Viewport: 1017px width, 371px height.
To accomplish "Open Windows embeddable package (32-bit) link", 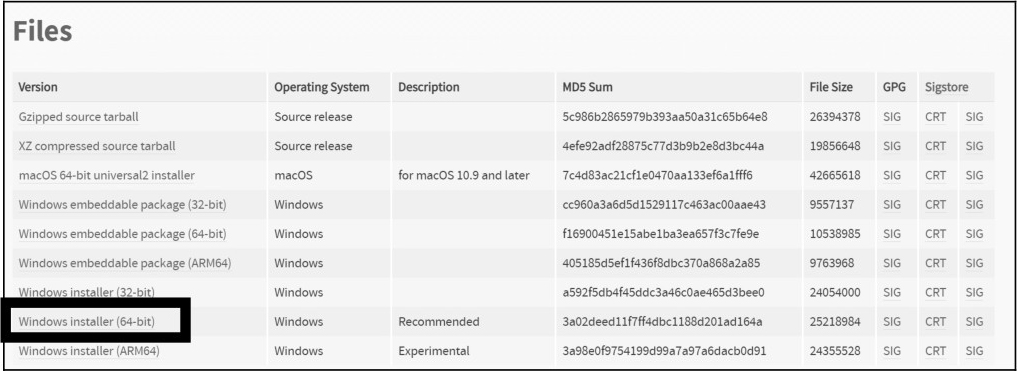I will click(122, 204).
